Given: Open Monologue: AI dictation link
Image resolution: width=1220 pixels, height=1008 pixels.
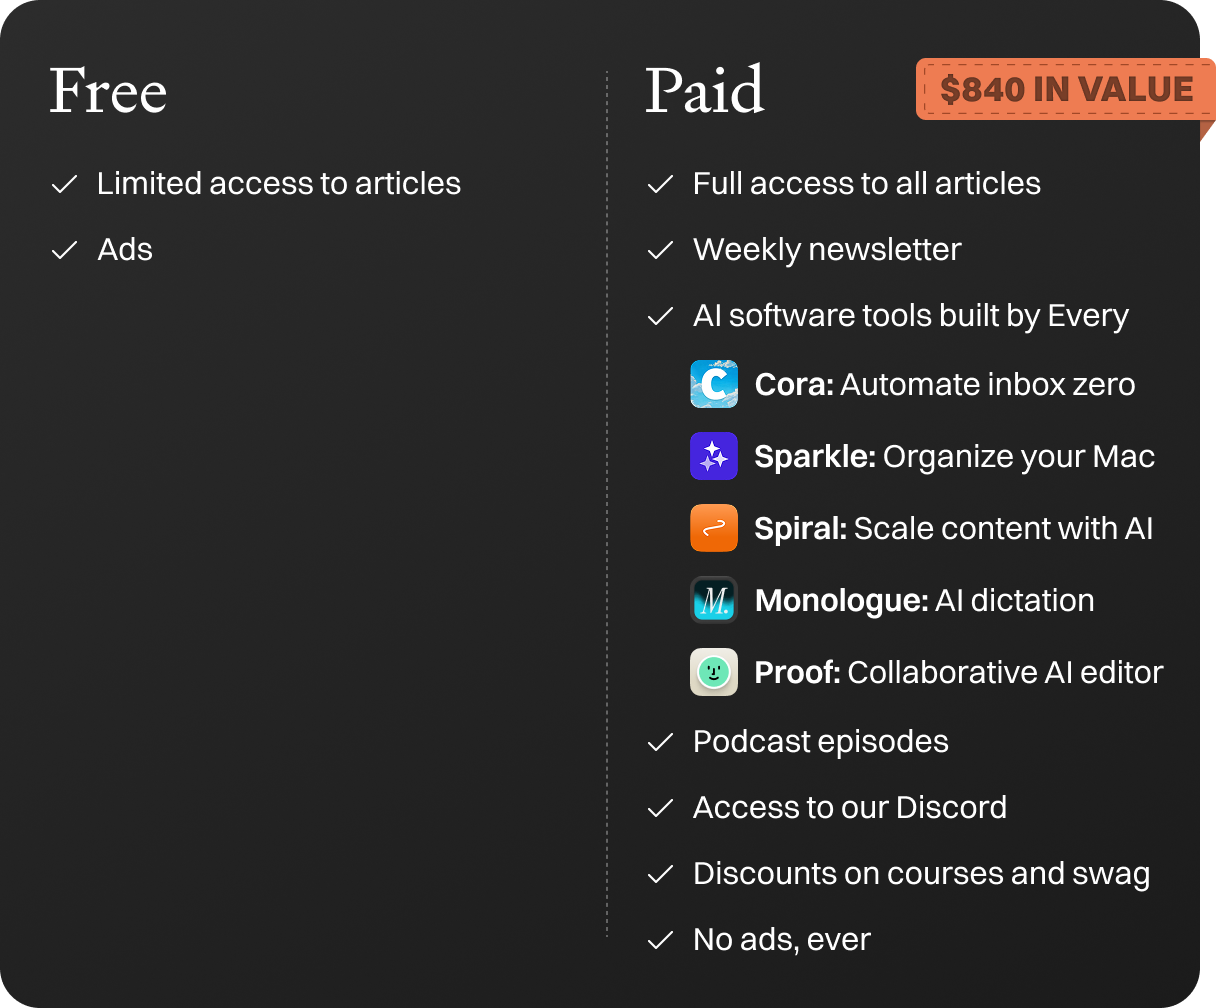Looking at the screenshot, I should click(924, 601).
